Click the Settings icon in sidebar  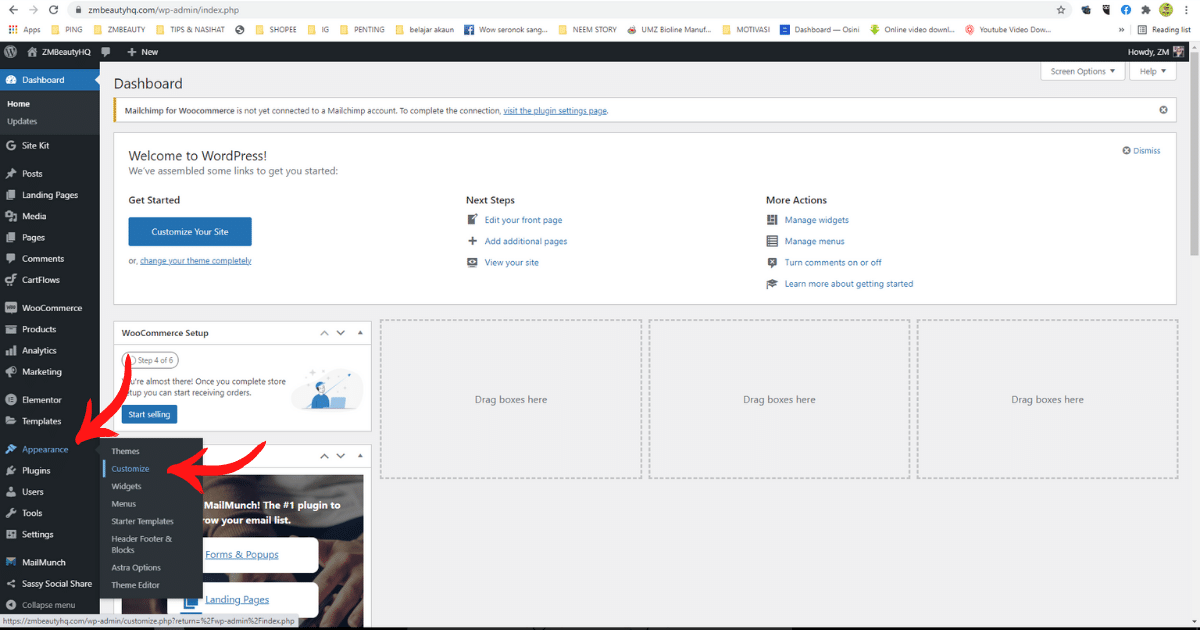(x=11, y=534)
